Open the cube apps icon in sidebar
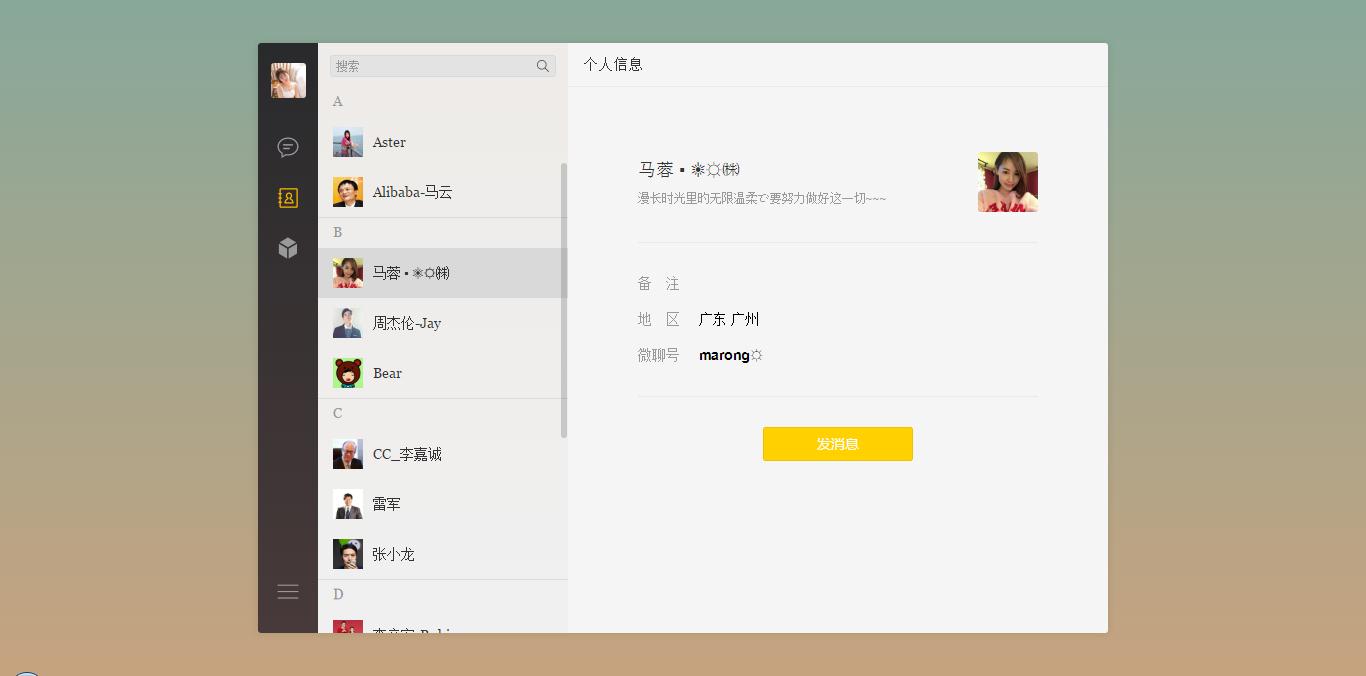This screenshot has width=1366, height=676. (288, 248)
